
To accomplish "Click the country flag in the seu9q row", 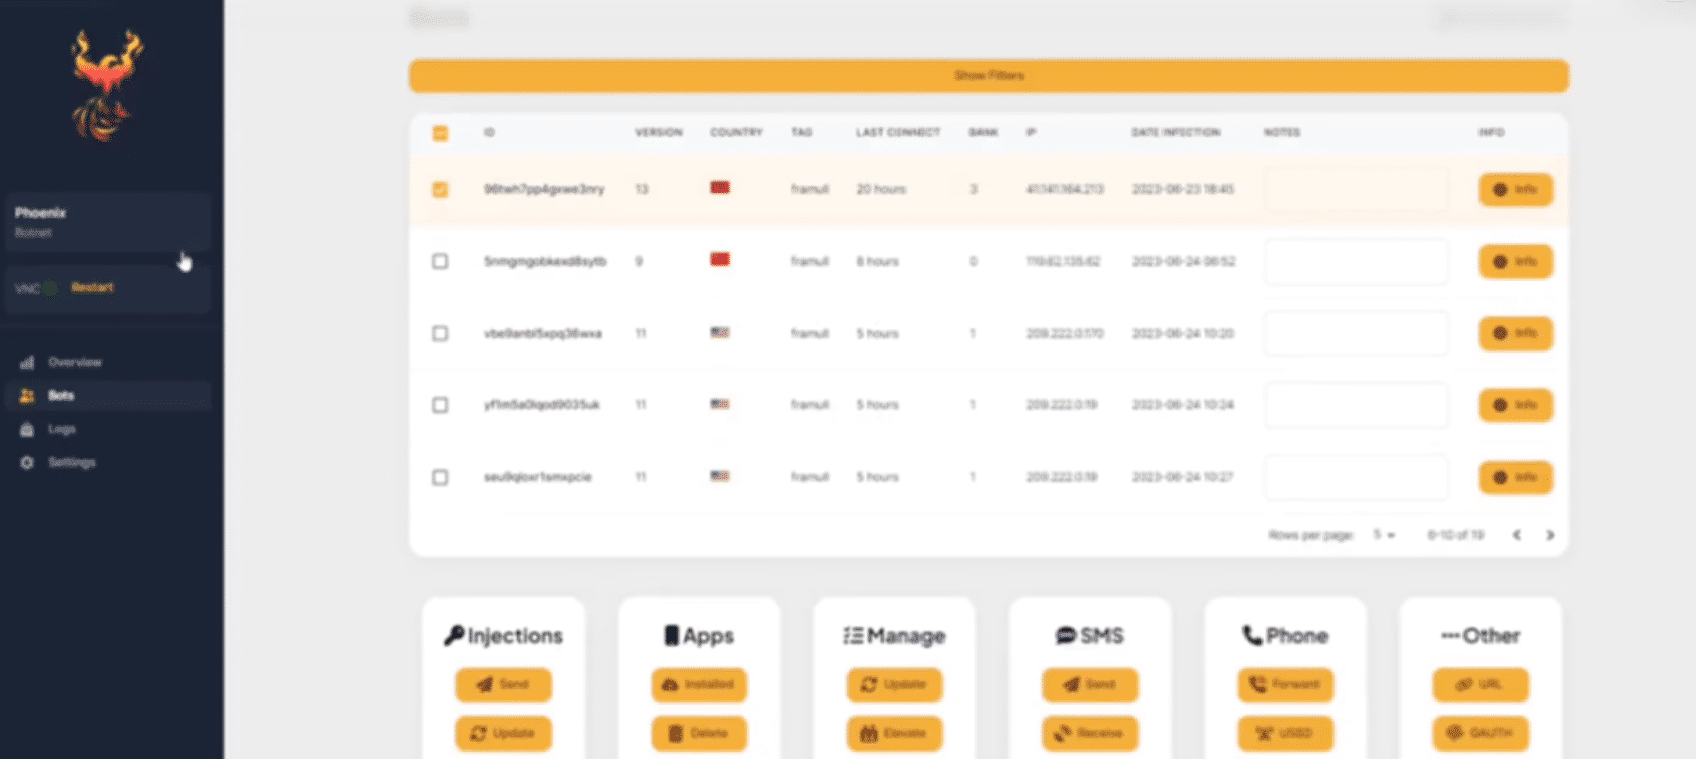I will click(720, 476).
